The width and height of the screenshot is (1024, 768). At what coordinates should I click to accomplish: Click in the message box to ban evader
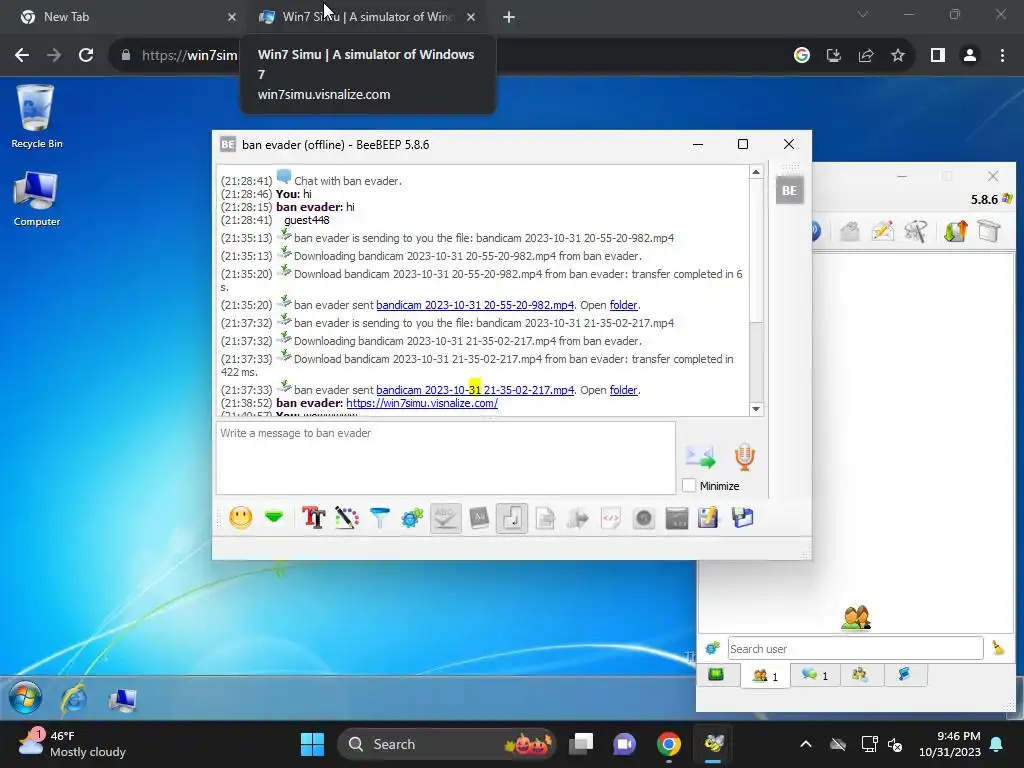click(445, 458)
